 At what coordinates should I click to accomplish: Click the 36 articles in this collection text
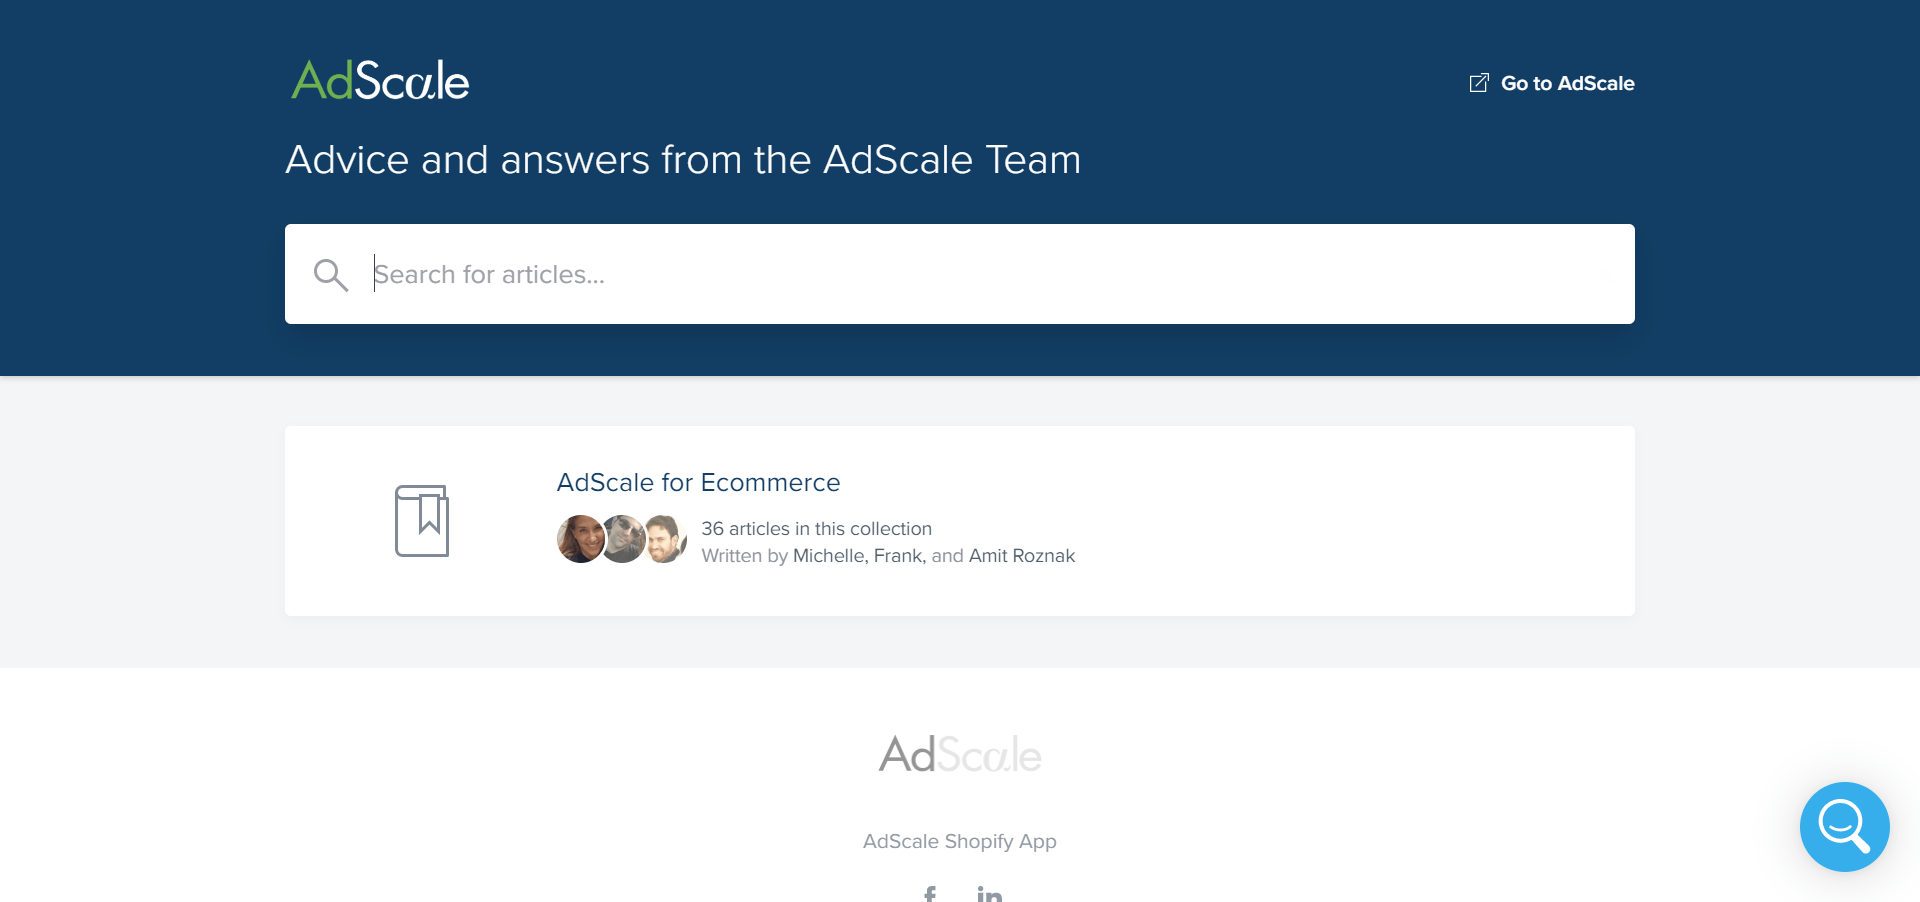click(816, 528)
